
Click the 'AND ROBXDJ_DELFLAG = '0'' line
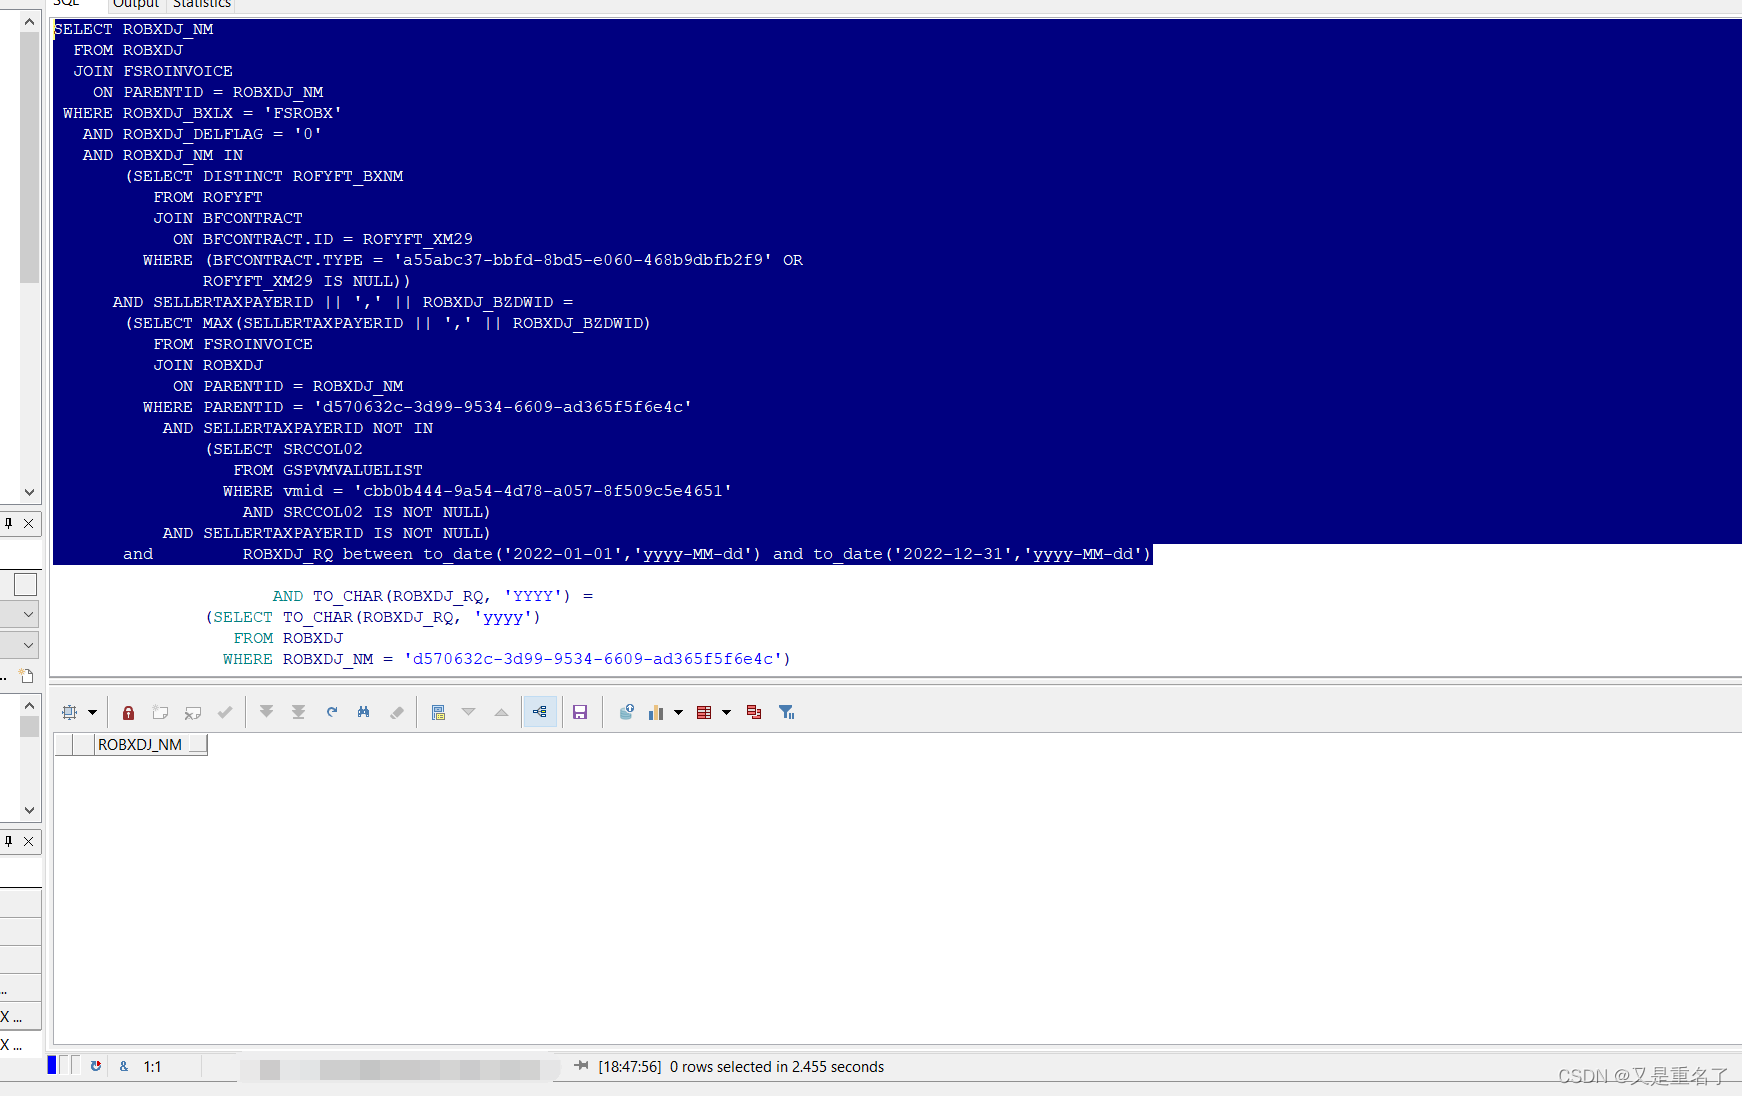point(202,134)
